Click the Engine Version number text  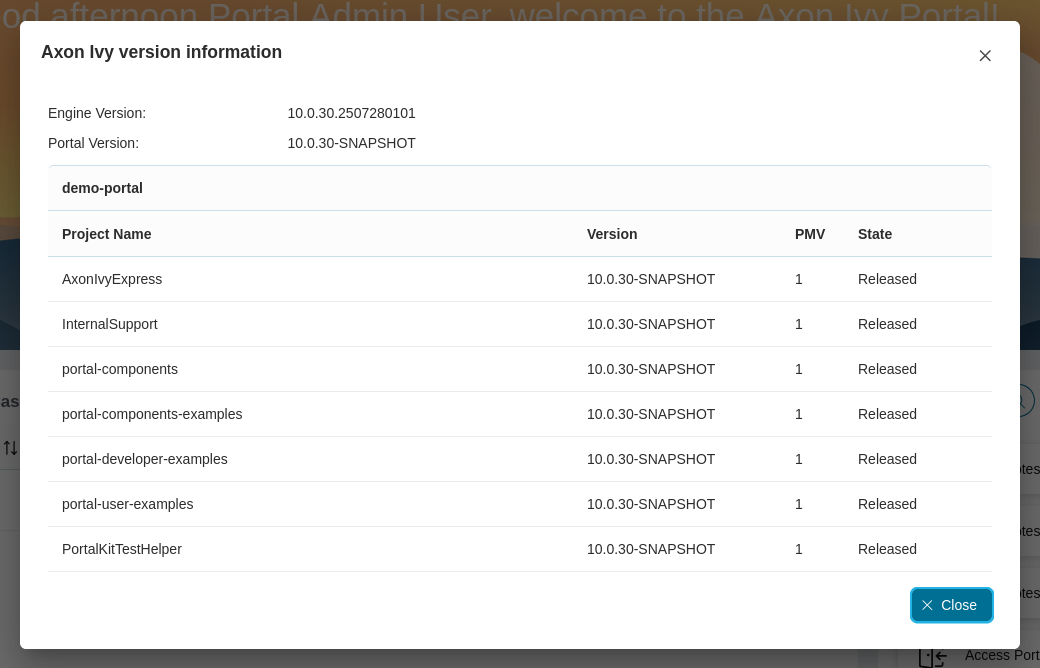click(x=351, y=113)
